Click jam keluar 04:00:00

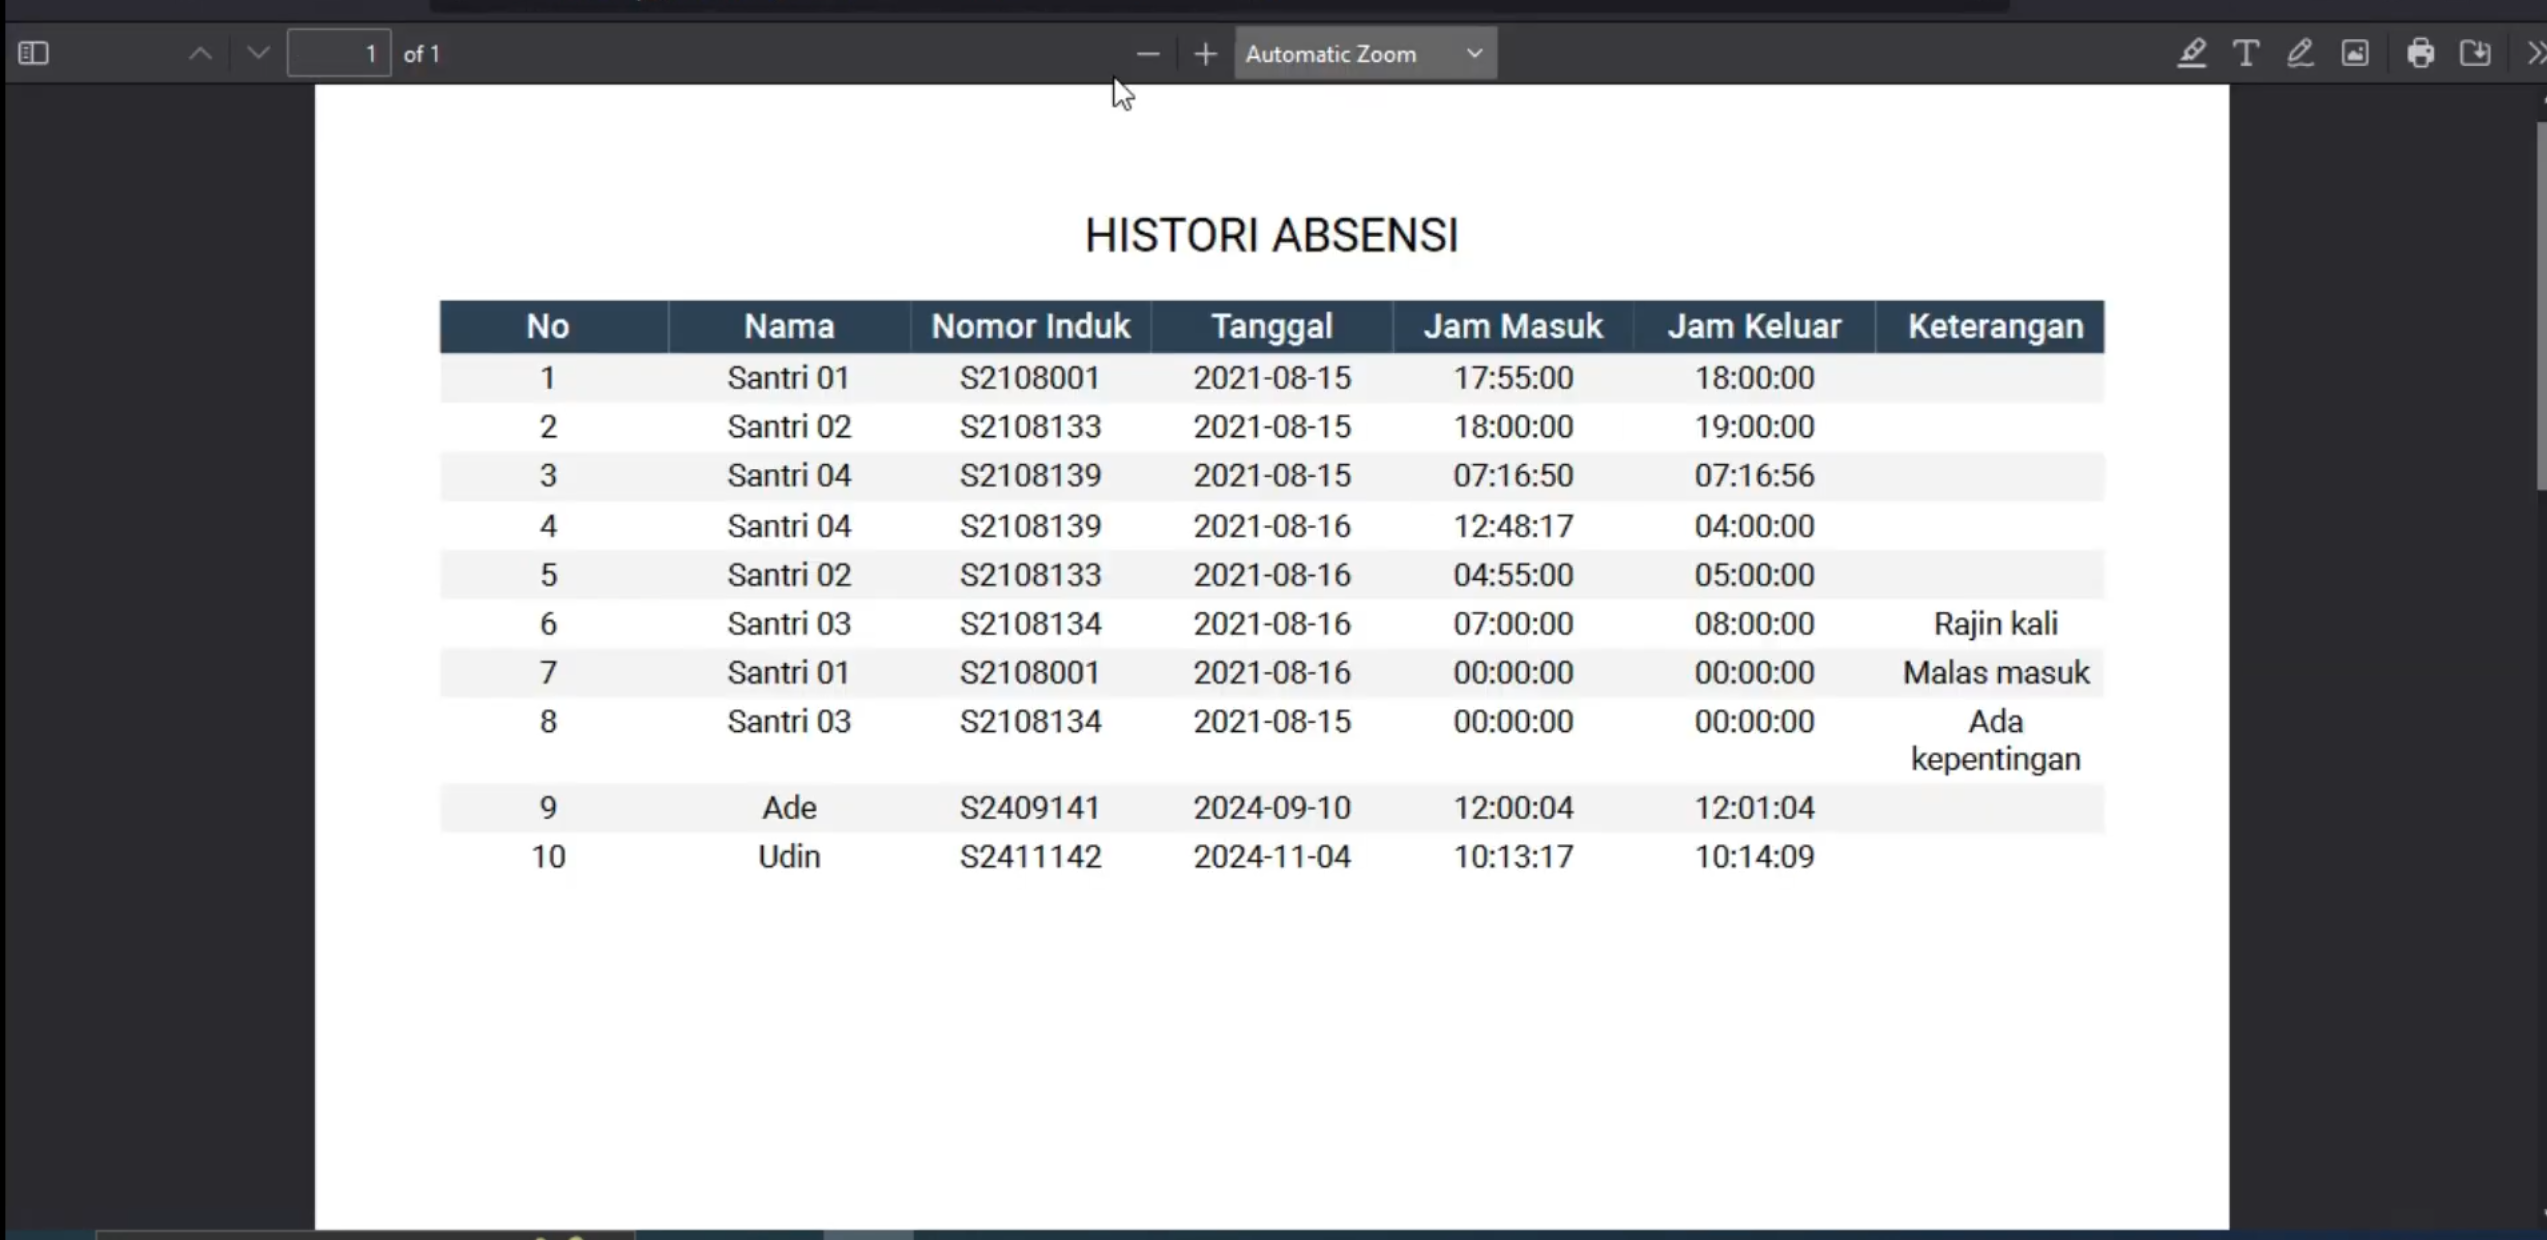1754,526
